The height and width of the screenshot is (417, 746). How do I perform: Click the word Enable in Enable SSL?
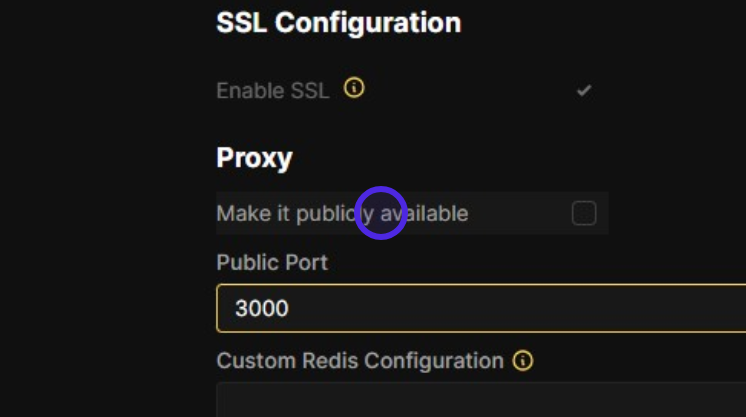click(250, 90)
